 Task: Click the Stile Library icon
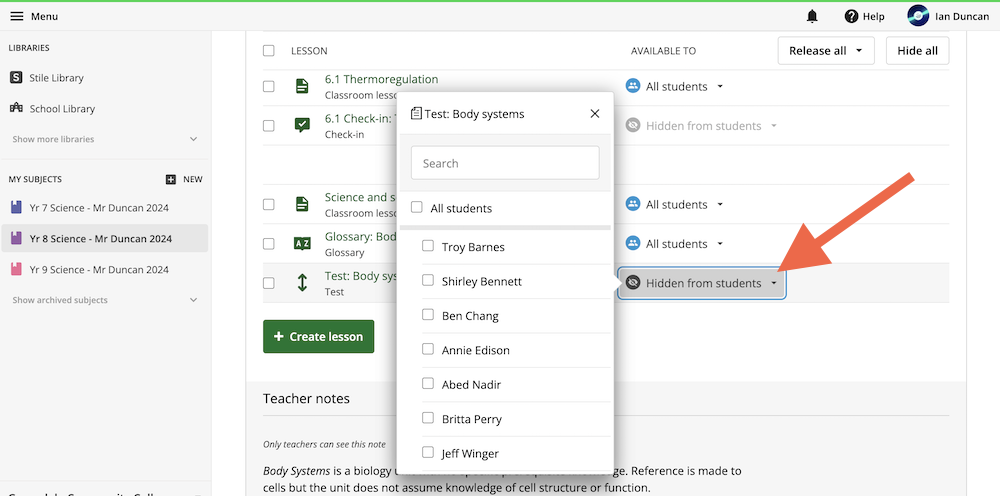16,78
